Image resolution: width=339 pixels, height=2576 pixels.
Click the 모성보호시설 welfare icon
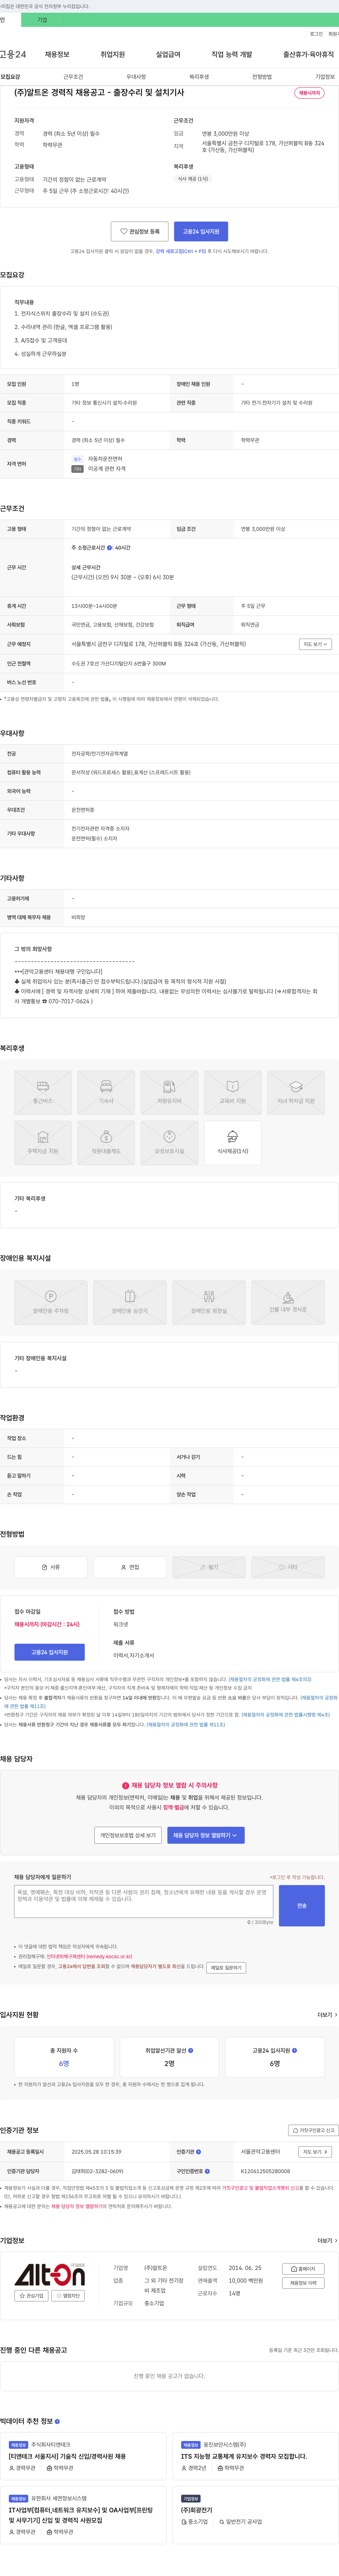click(x=169, y=1143)
